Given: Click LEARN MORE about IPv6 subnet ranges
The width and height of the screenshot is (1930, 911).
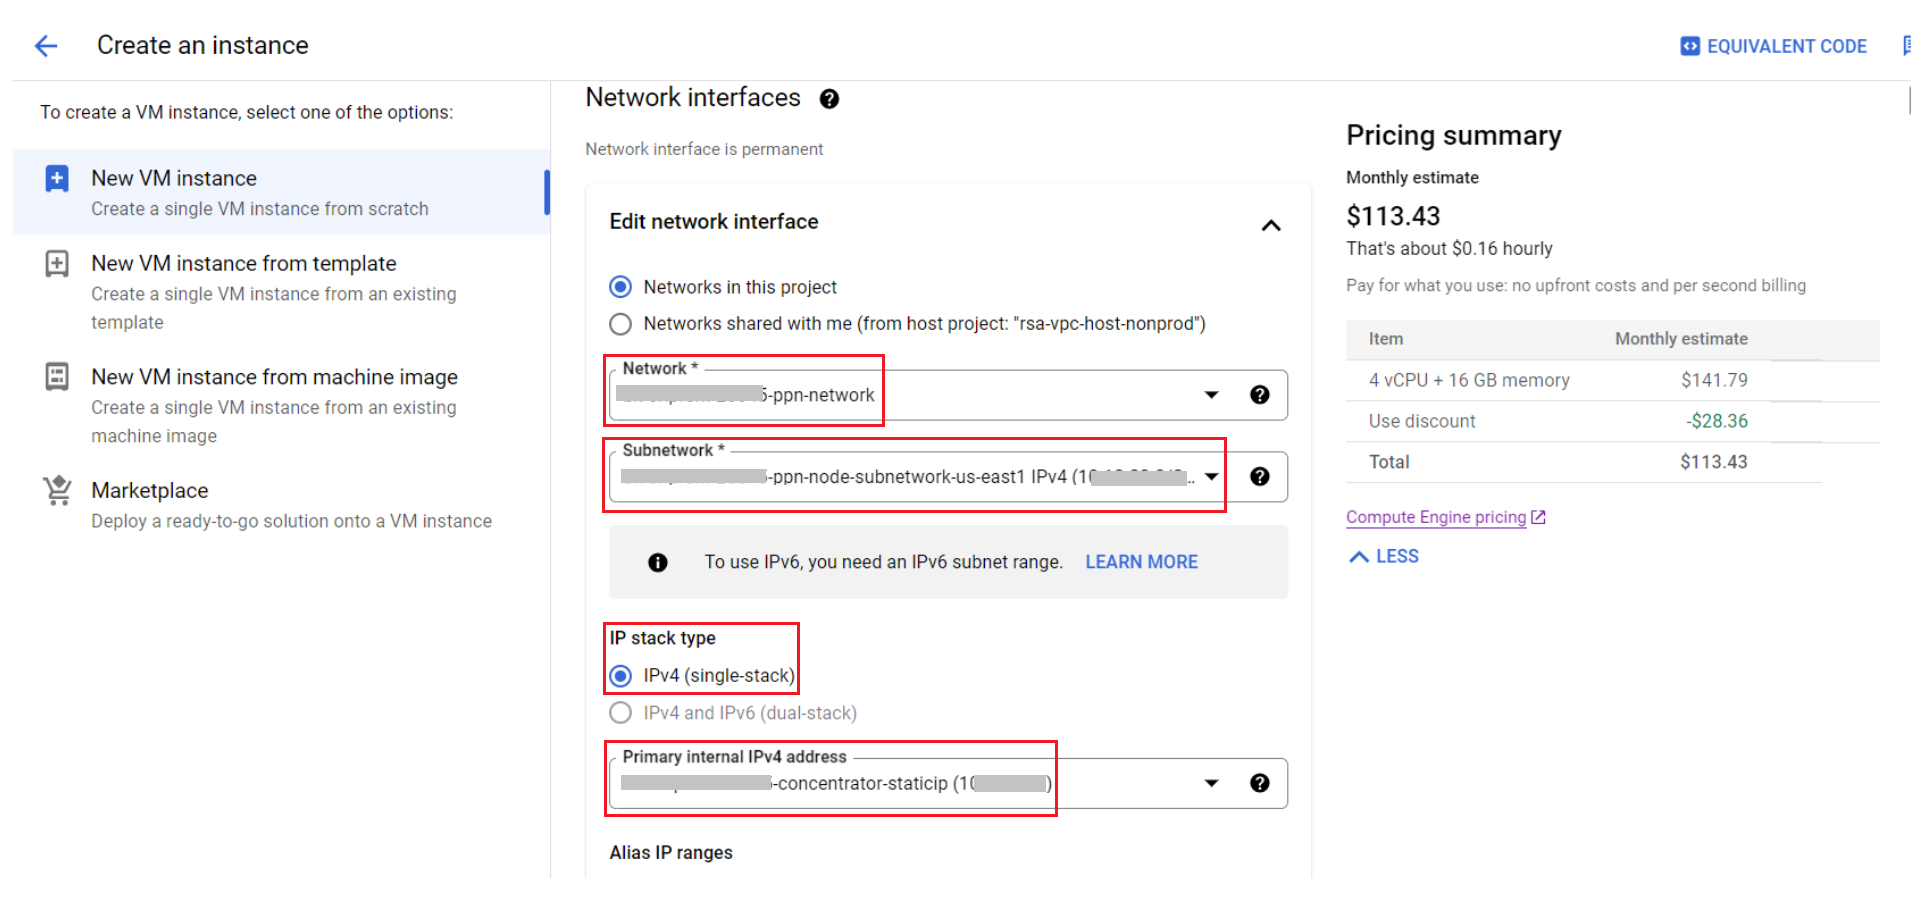Looking at the screenshot, I should (x=1141, y=561).
